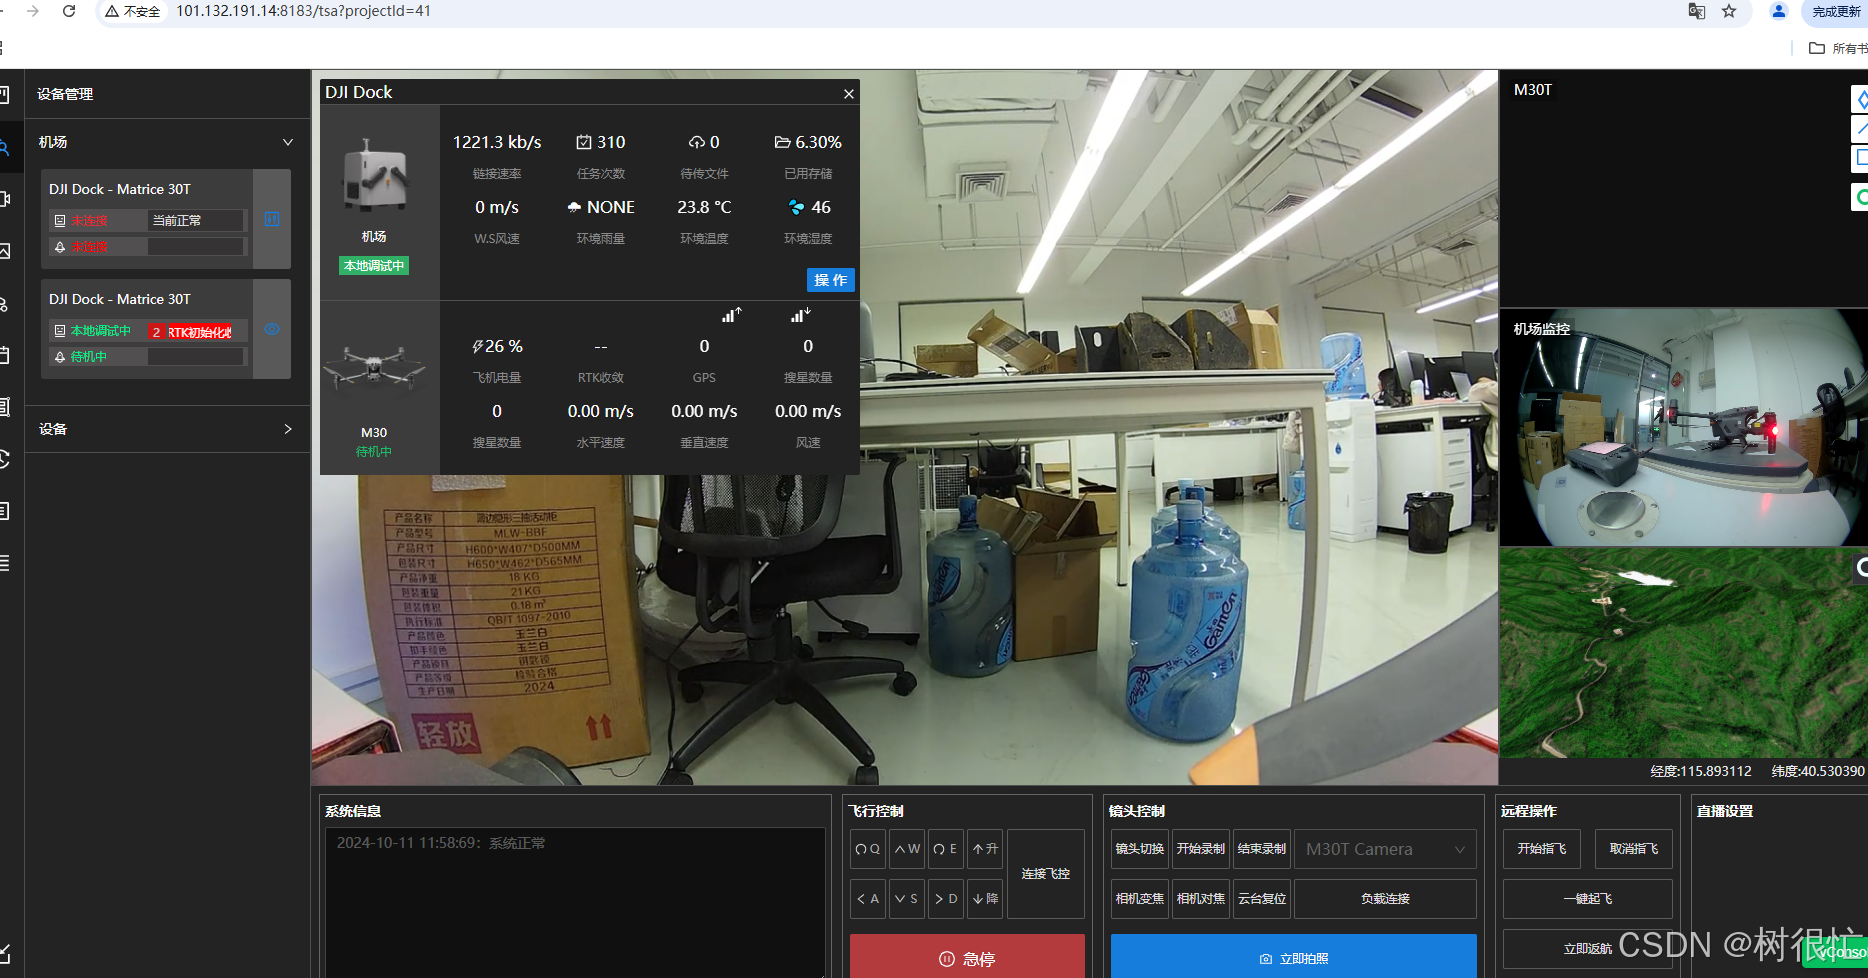Click the 设备管理 panel heading
This screenshot has height=978, width=1868.
[x=65, y=94]
